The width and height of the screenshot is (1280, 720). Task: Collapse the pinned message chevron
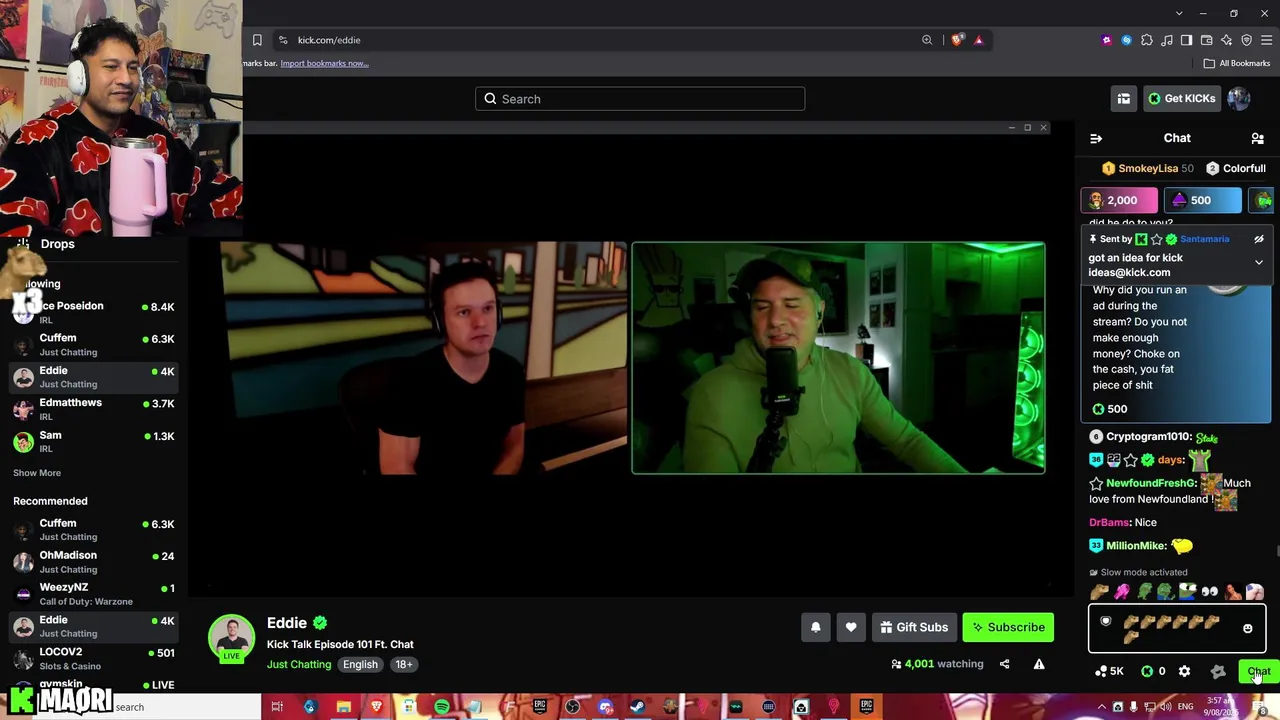coord(1259,262)
